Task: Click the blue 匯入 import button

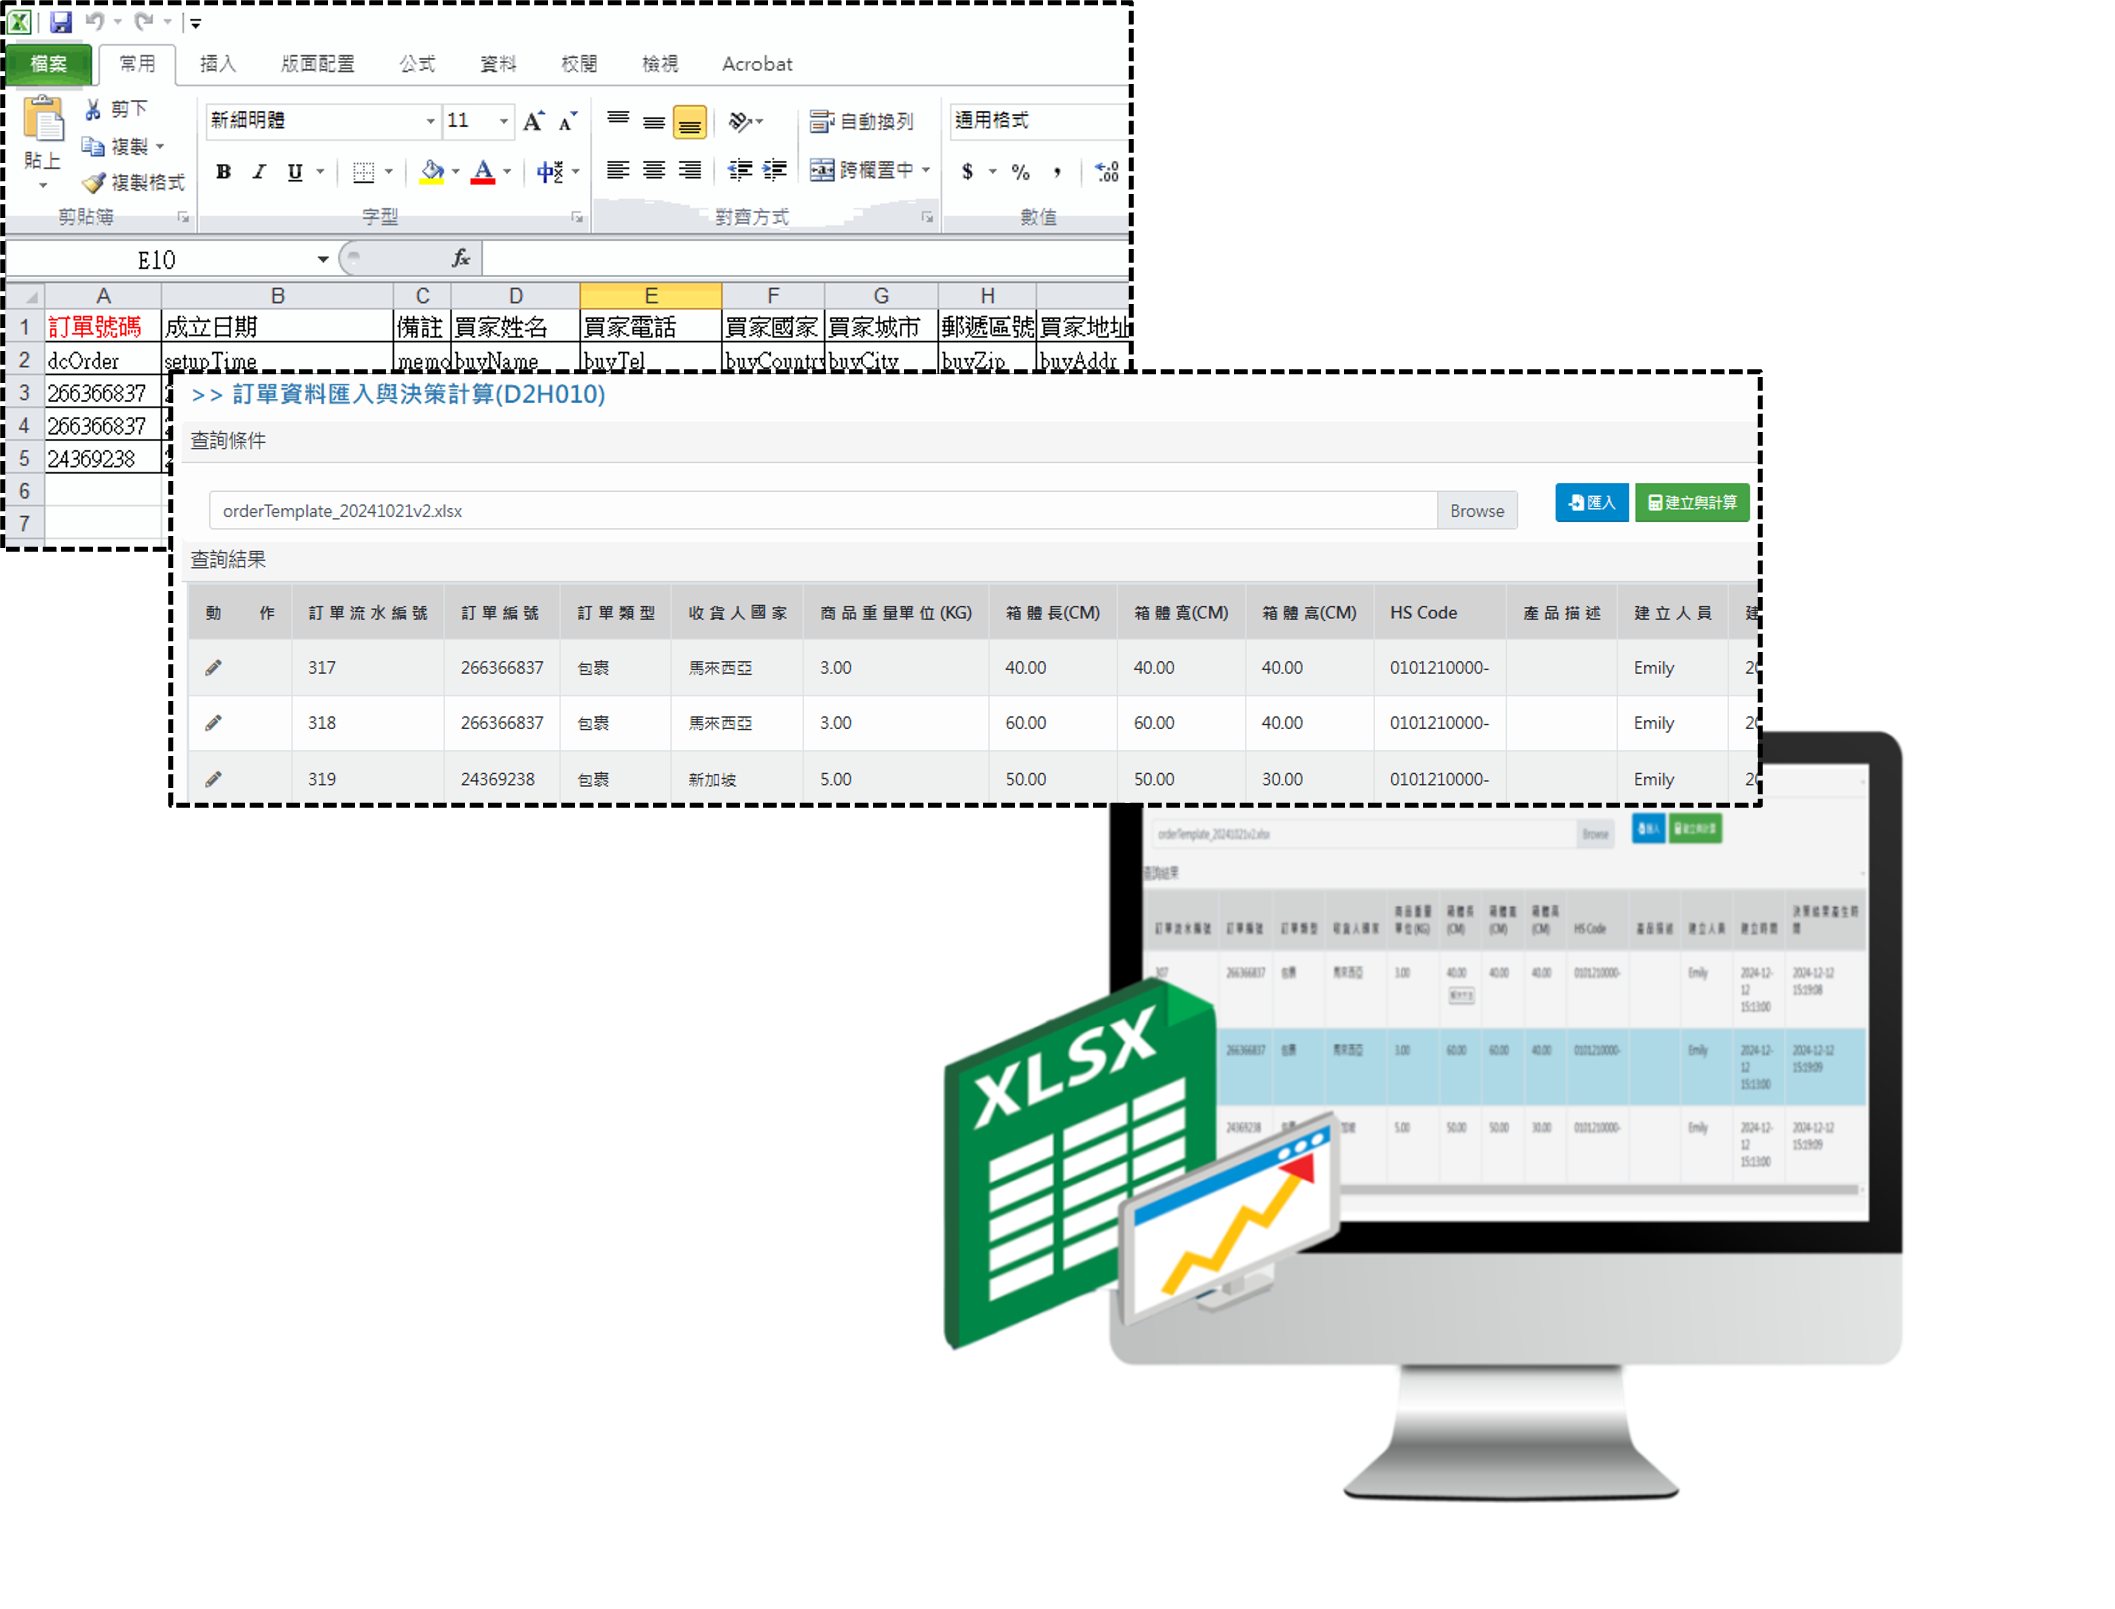Action: click(1591, 503)
